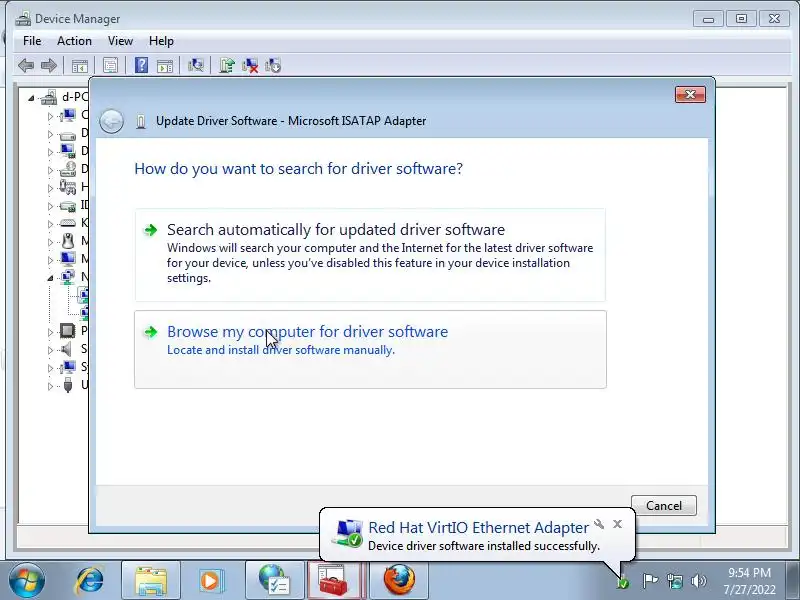Open Windows Explorer folder icon on taskbar
800x600 pixels.
tap(151, 580)
